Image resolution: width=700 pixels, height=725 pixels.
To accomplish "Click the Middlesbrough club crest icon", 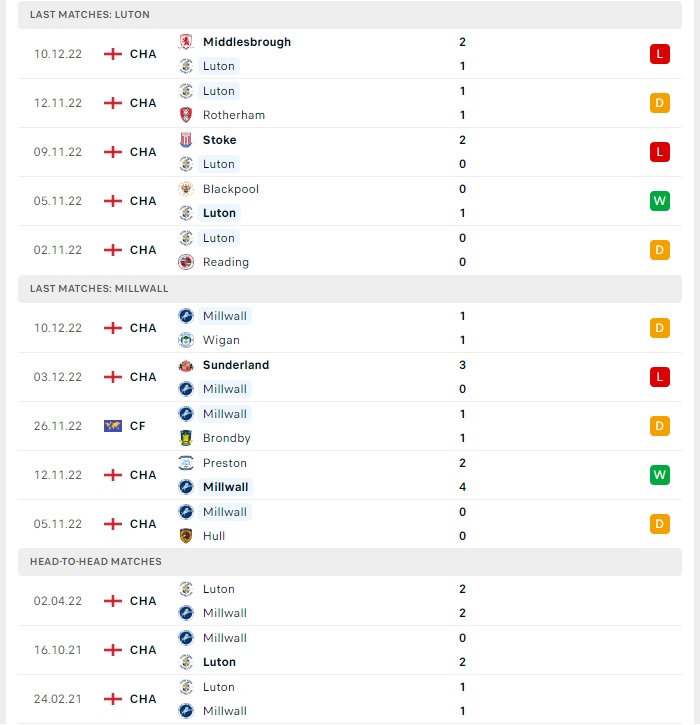I will tap(186, 42).
